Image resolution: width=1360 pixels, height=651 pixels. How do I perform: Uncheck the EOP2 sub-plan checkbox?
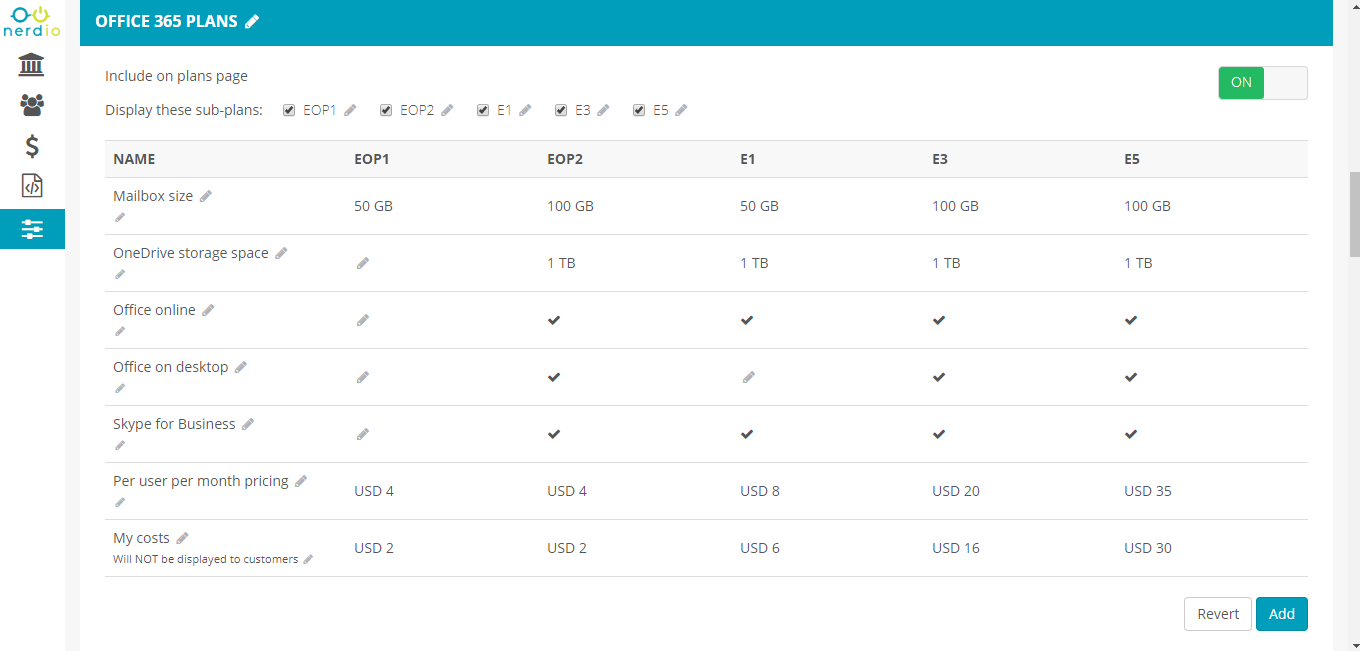[386, 110]
